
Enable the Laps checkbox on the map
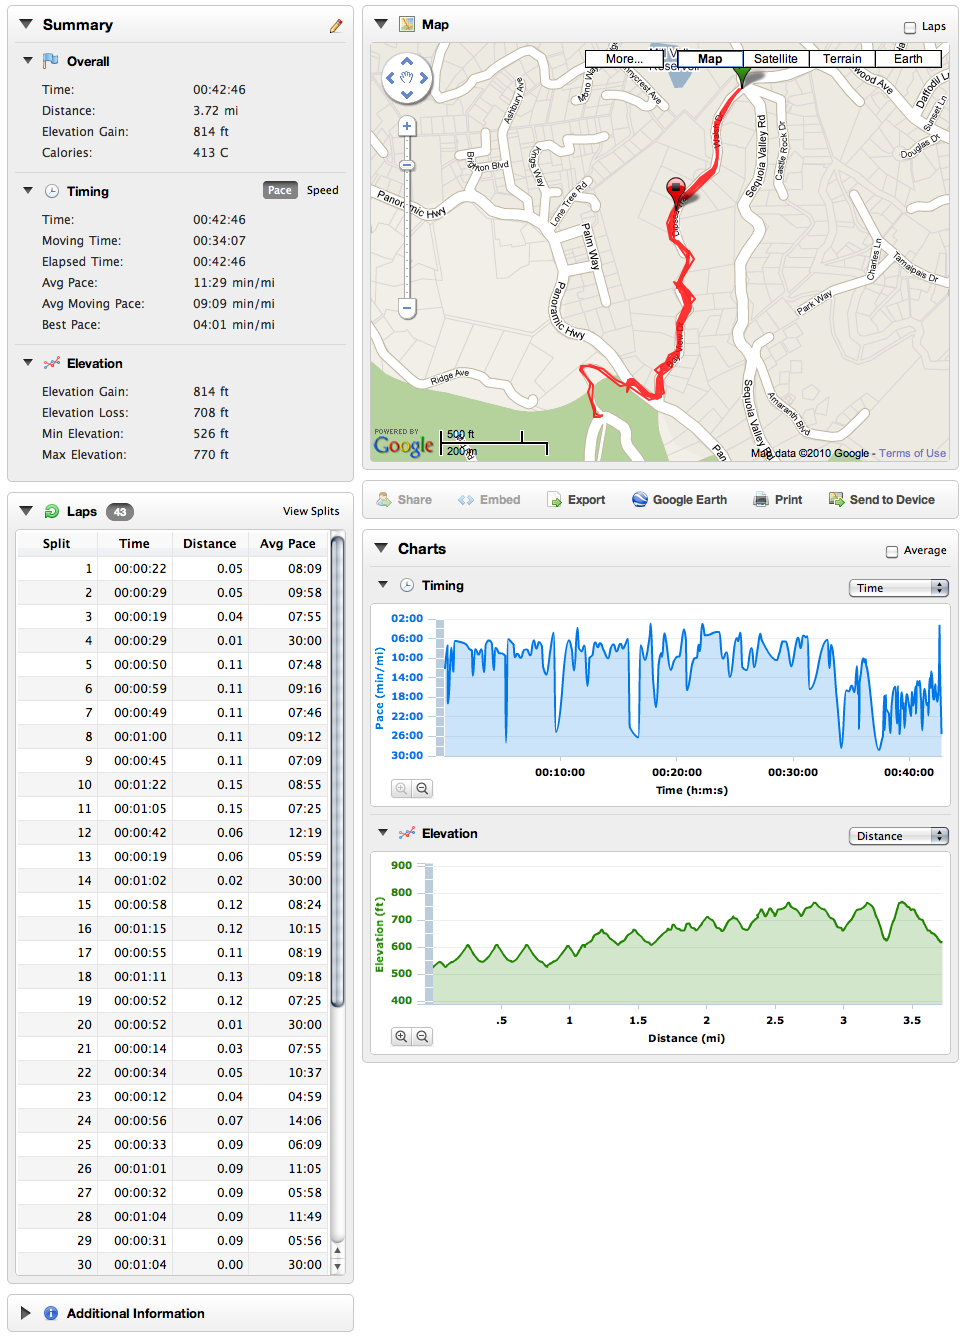tap(910, 27)
